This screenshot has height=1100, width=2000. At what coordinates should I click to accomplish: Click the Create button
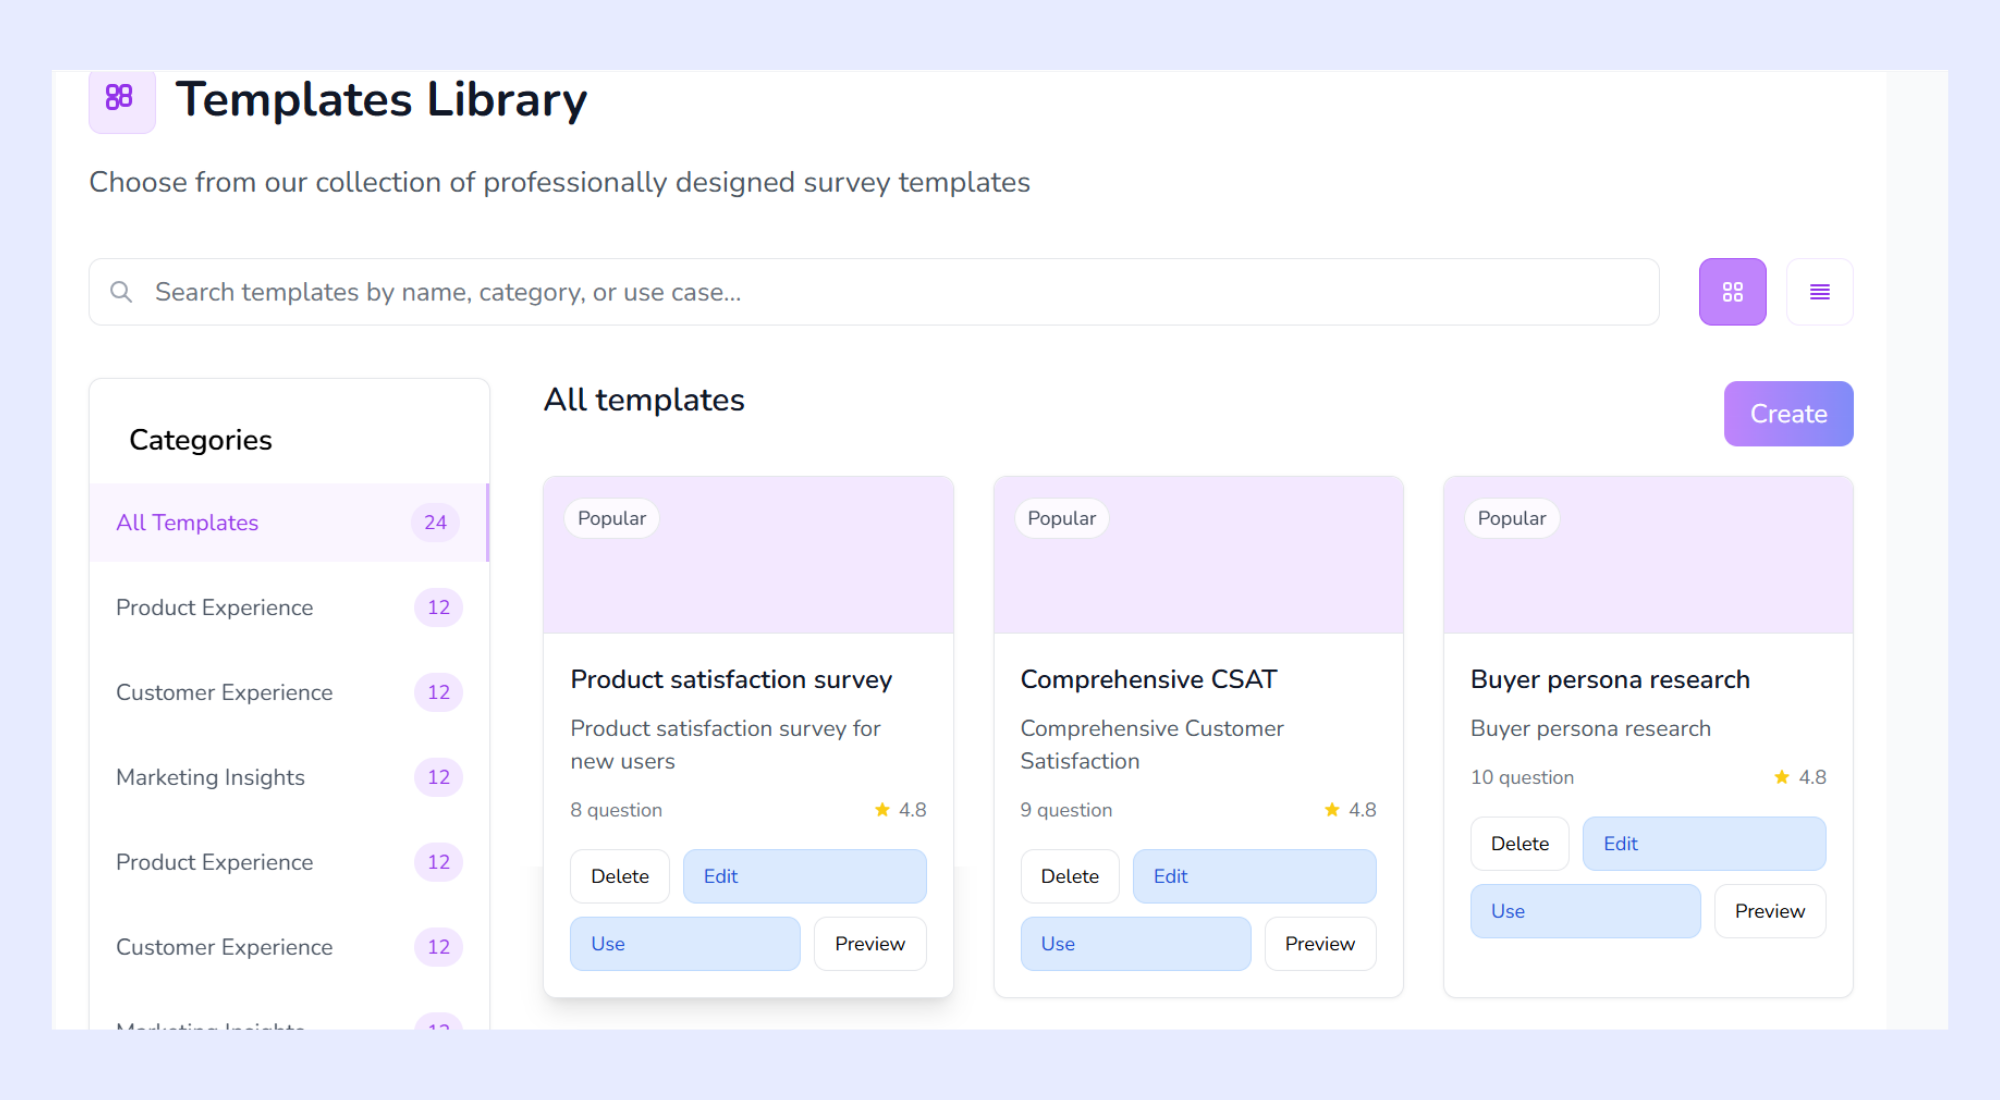(x=1788, y=413)
